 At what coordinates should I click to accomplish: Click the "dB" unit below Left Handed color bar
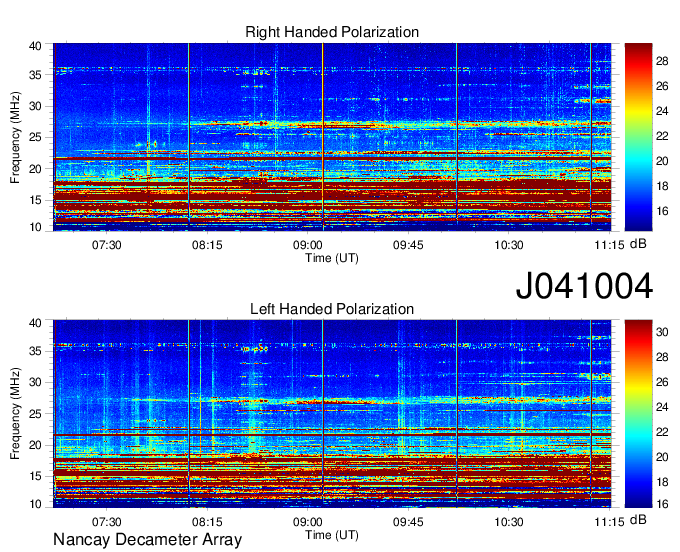638,519
